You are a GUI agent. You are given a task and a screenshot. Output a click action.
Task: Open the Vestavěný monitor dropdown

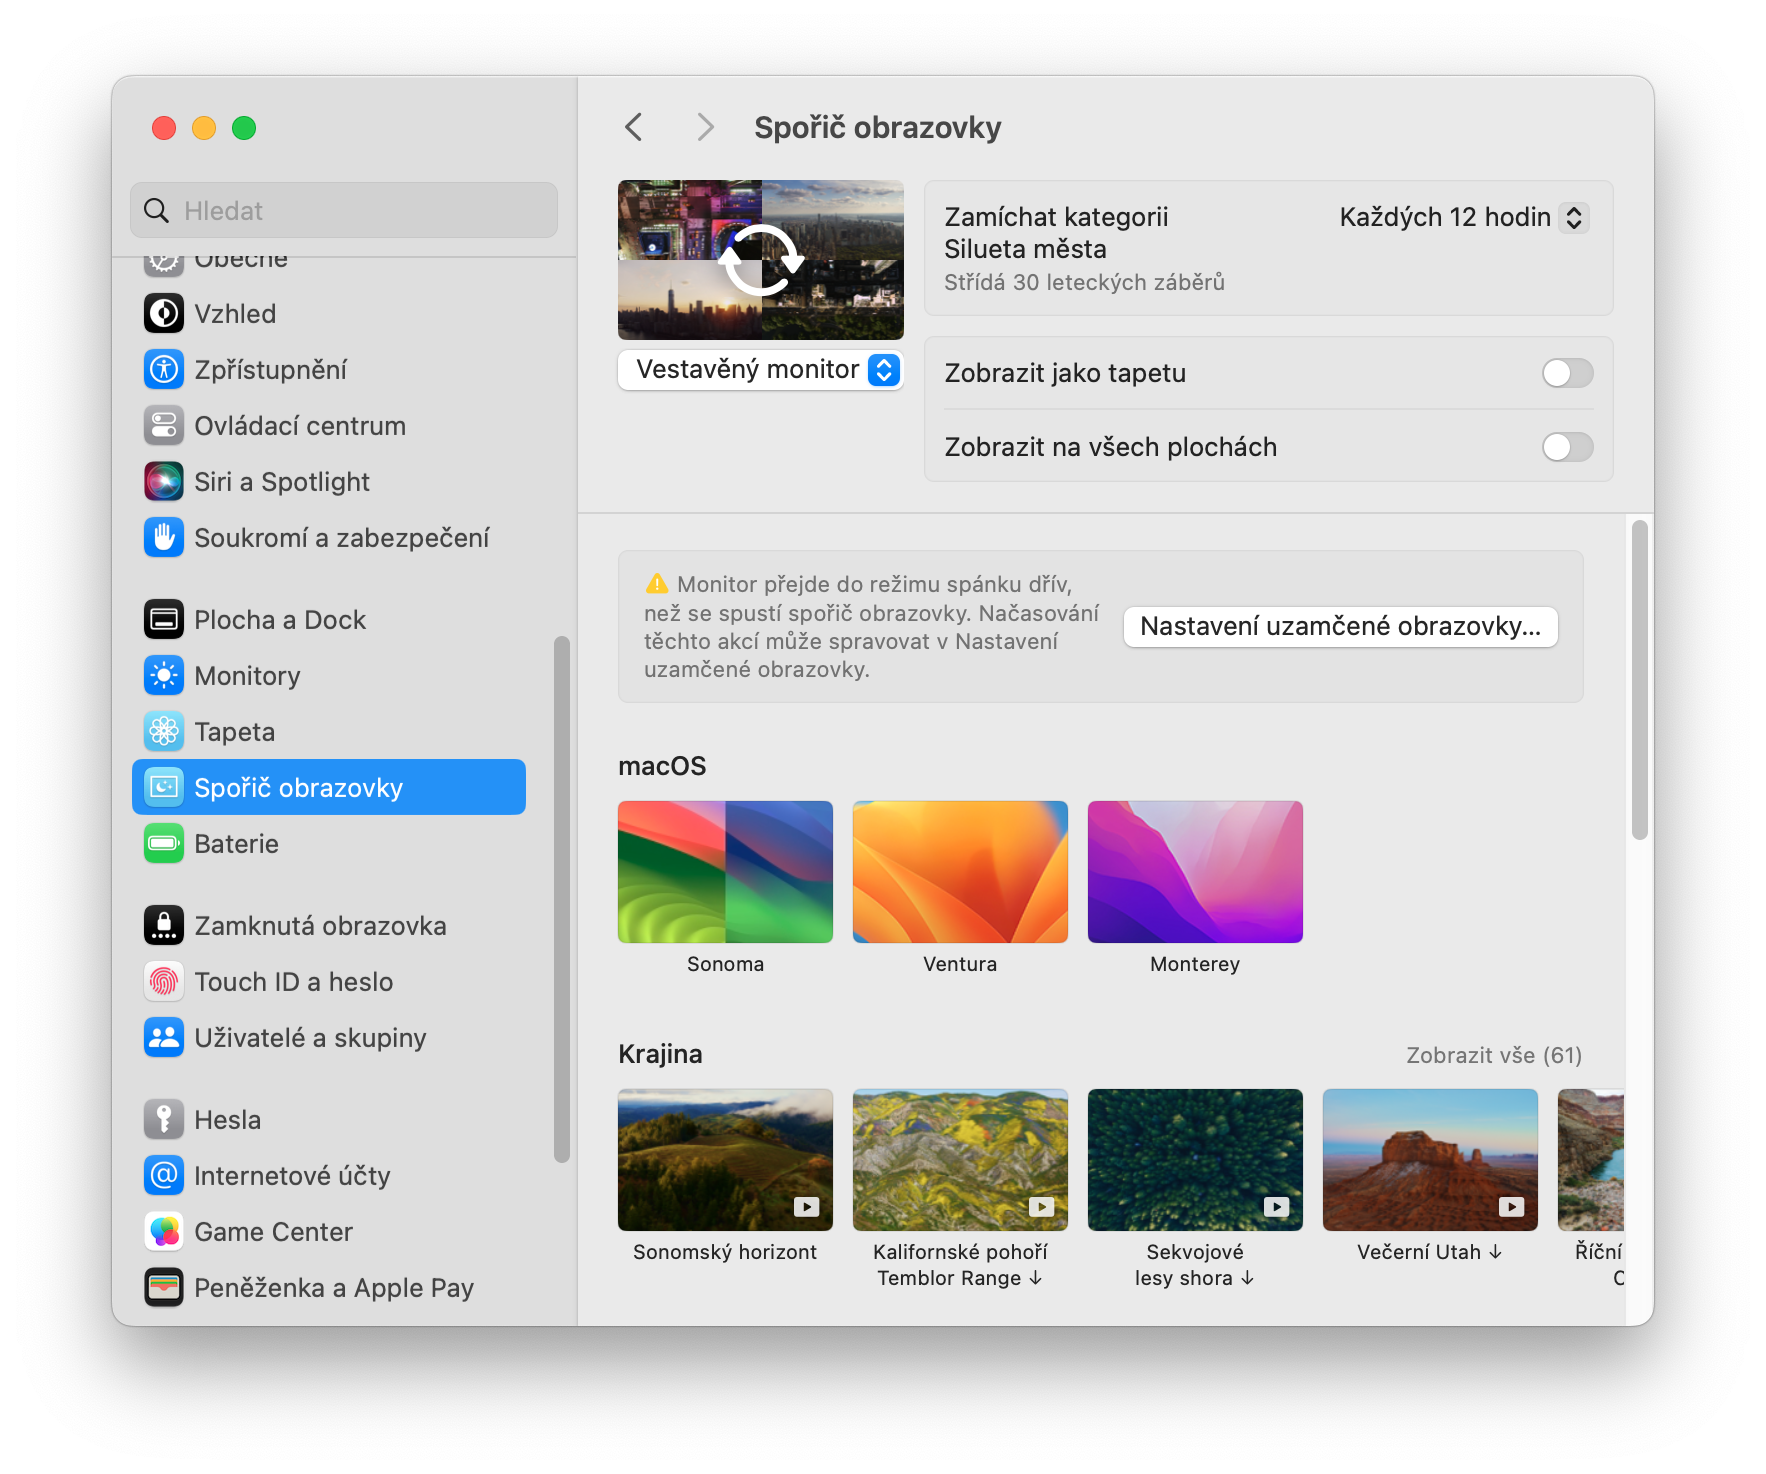pos(761,370)
